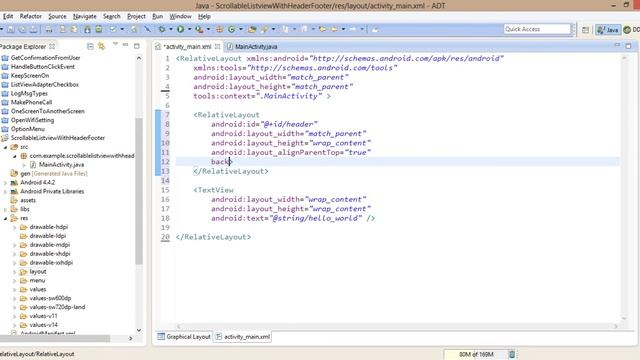The width and height of the screenshot is (640, 360).
Task: Click the Open Type folder icon
Action: click(252, 29)
